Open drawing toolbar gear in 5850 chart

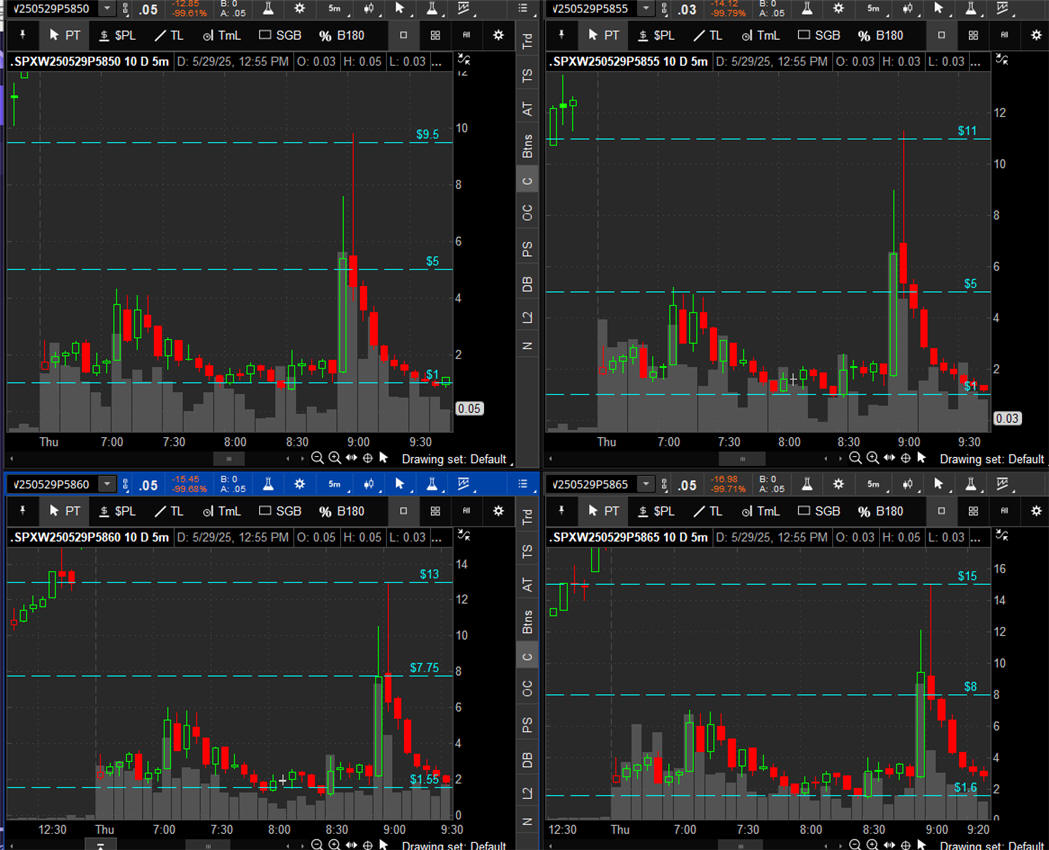[498, 35]
